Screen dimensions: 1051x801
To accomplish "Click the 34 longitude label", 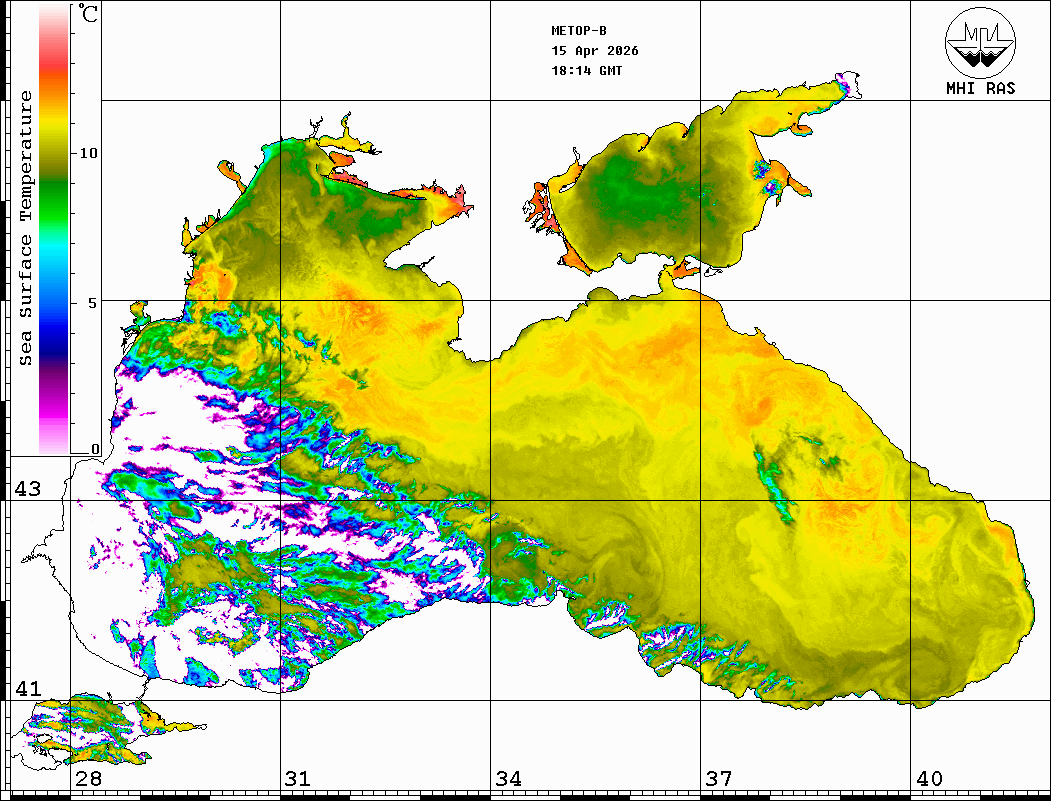I will 508,779.
